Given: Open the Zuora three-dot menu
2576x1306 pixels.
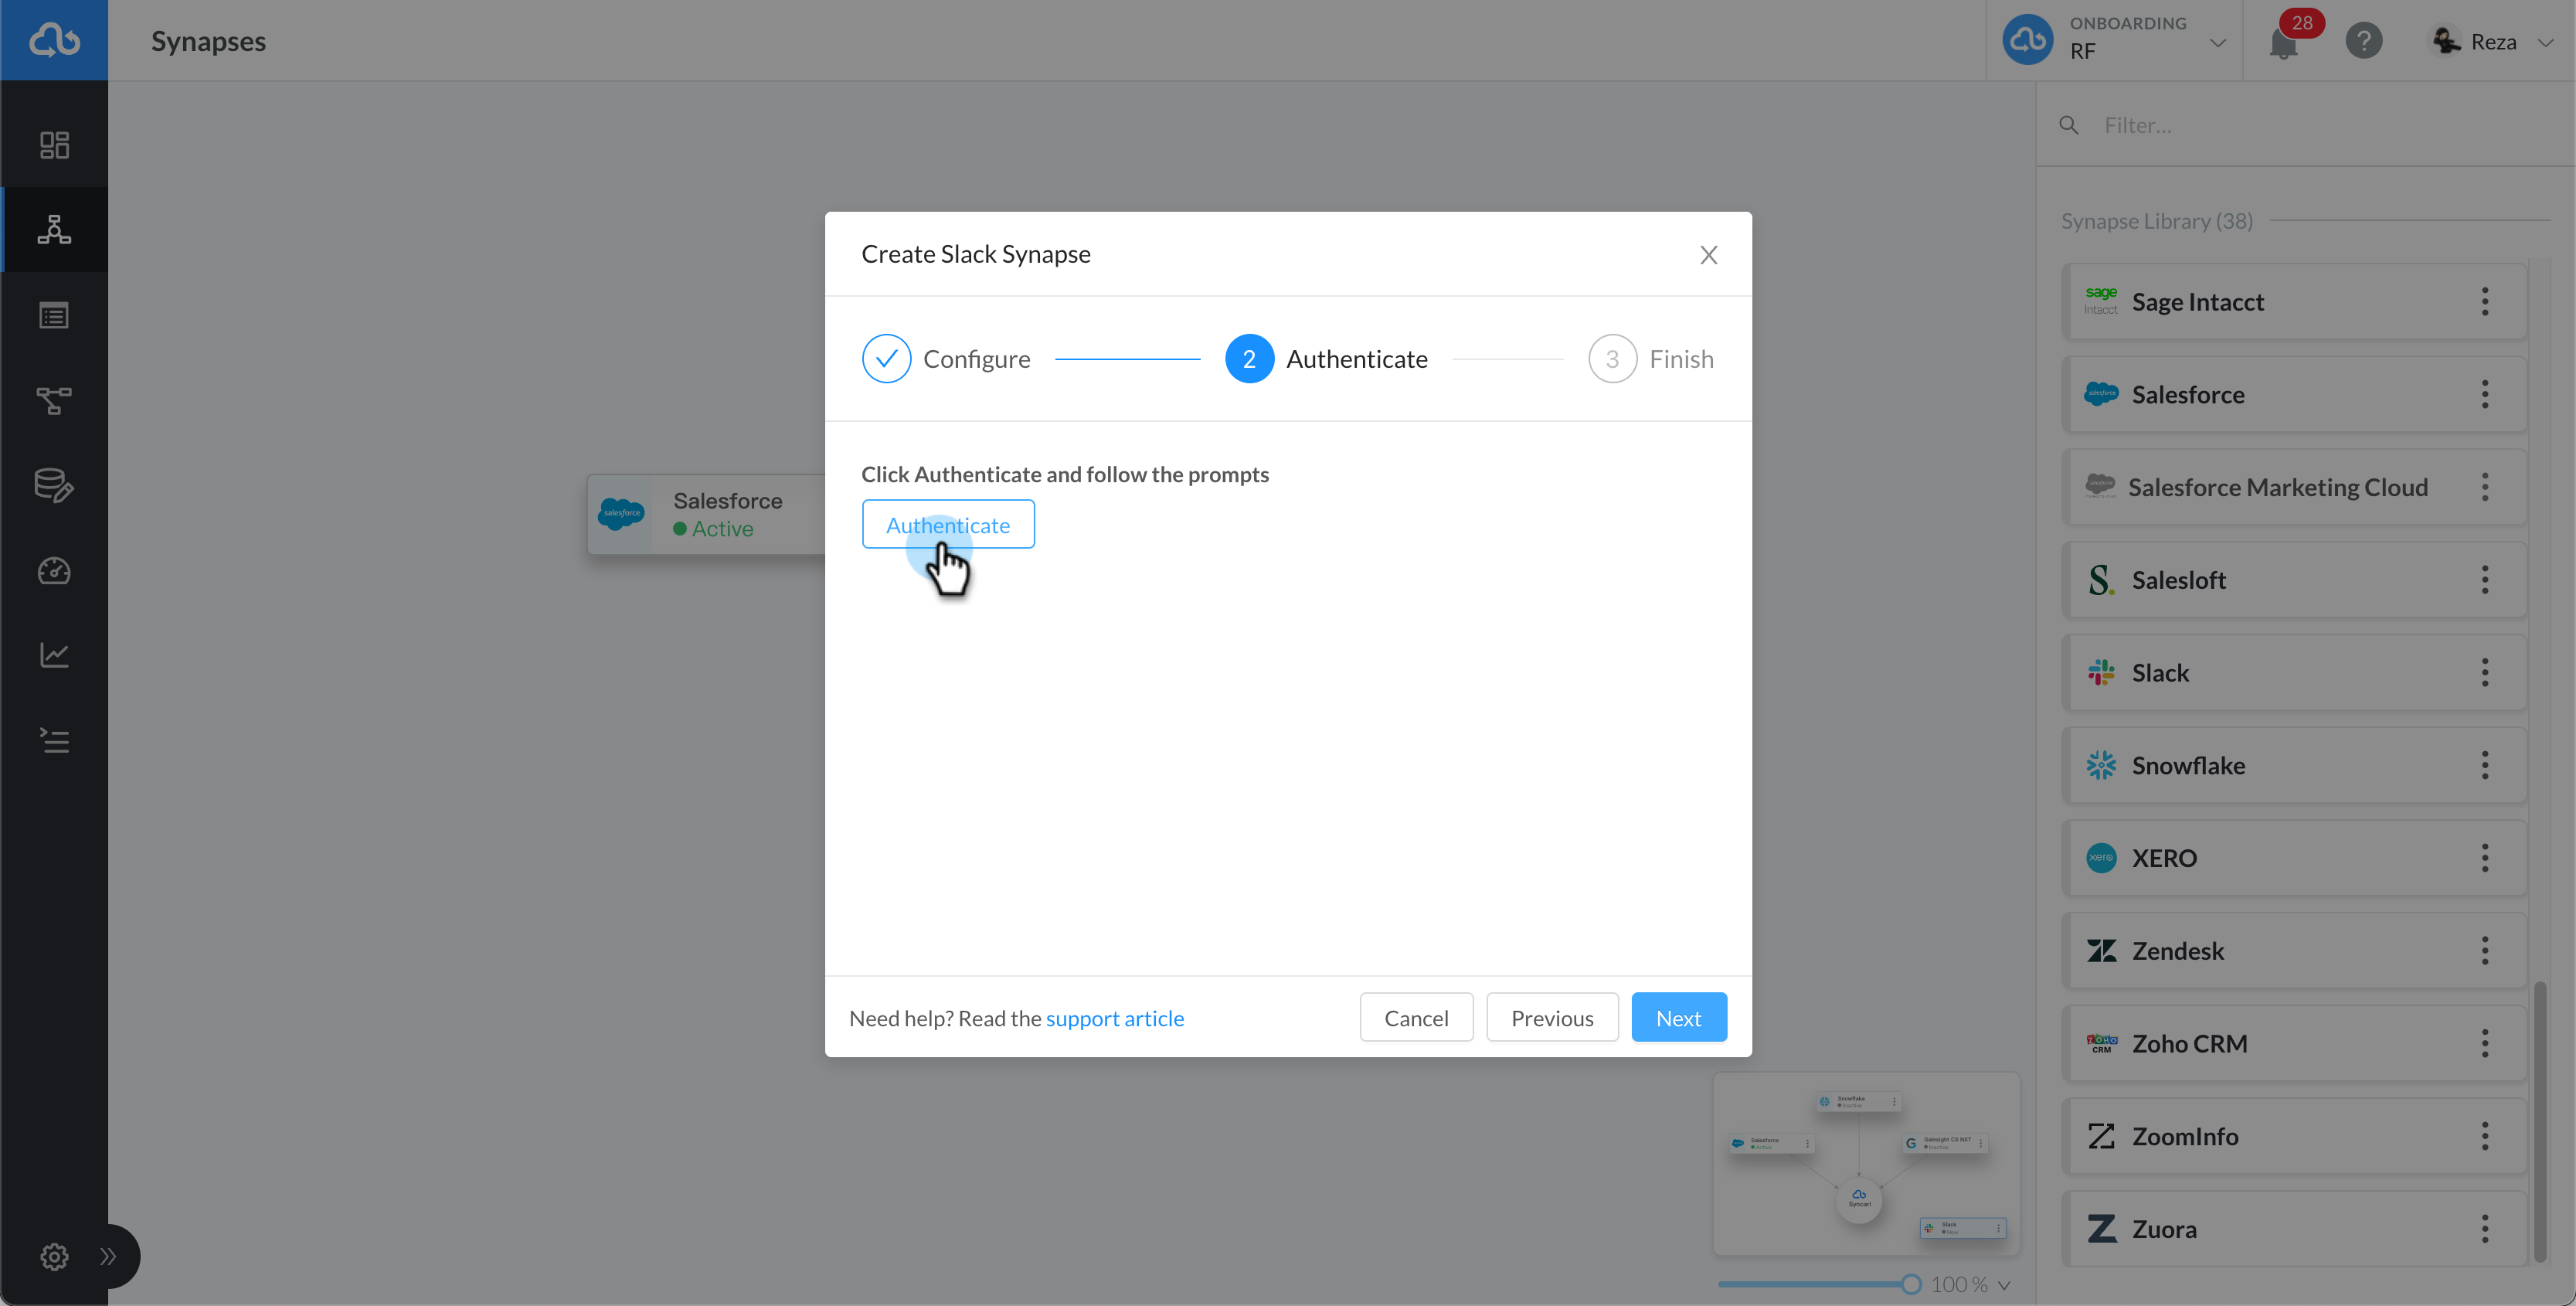Looking at the screenshot, I should point(2485,1229).
